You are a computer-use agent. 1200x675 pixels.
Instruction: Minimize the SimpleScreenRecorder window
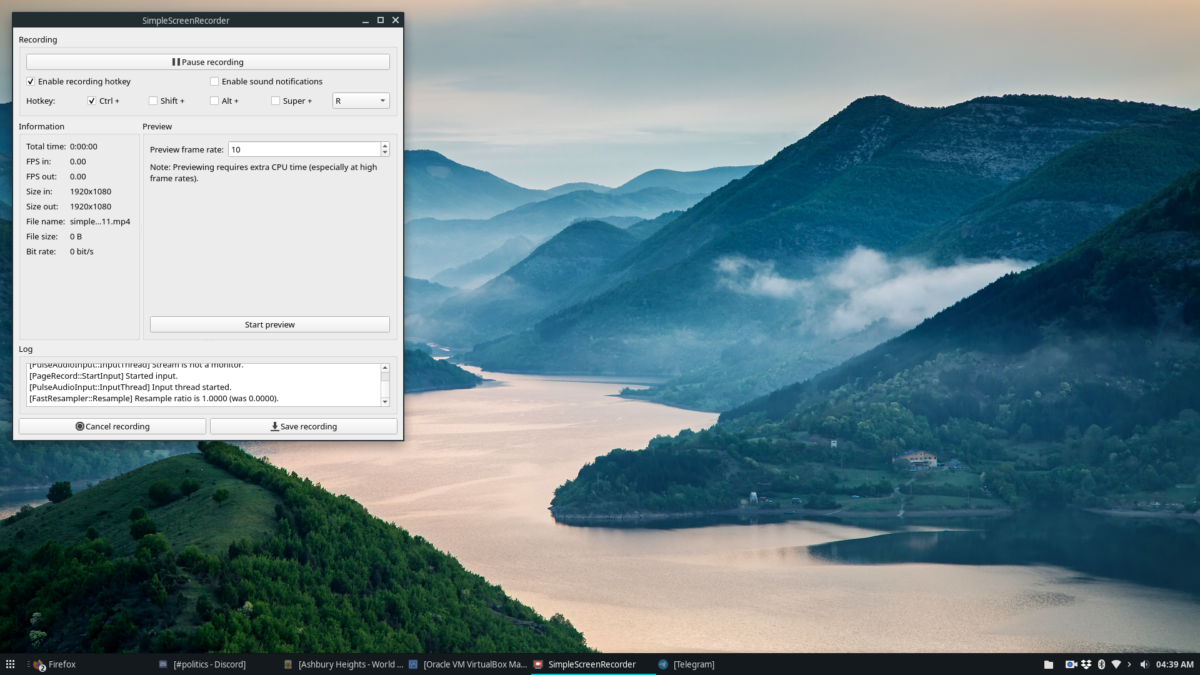tap(365, 20)
